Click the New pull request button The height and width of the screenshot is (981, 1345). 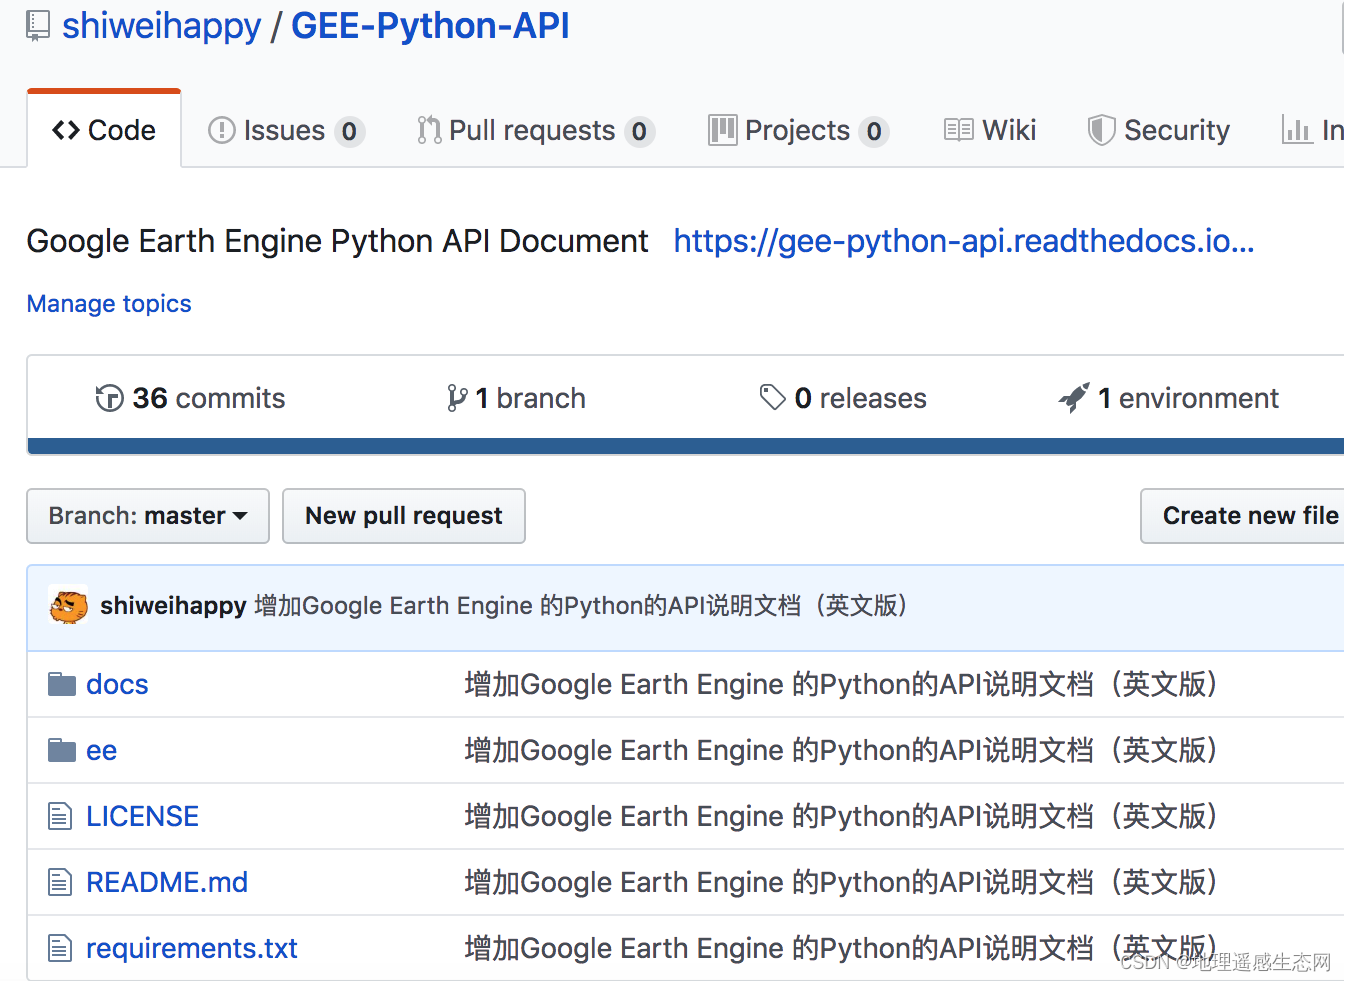pyautogui.click(x=404, y=516)
